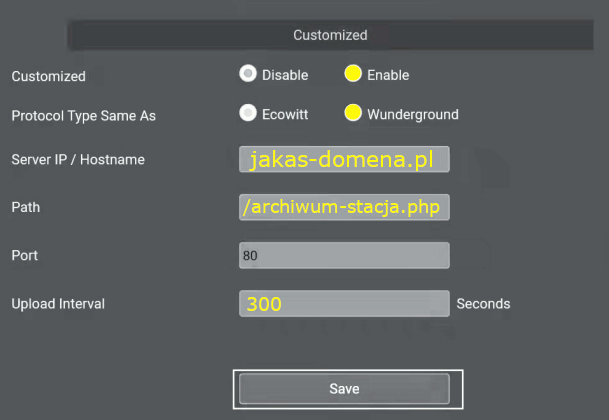Viewport: 609px width, 420px height.
Task: Click the "Enable" option text label
Action: coord(388,75)
